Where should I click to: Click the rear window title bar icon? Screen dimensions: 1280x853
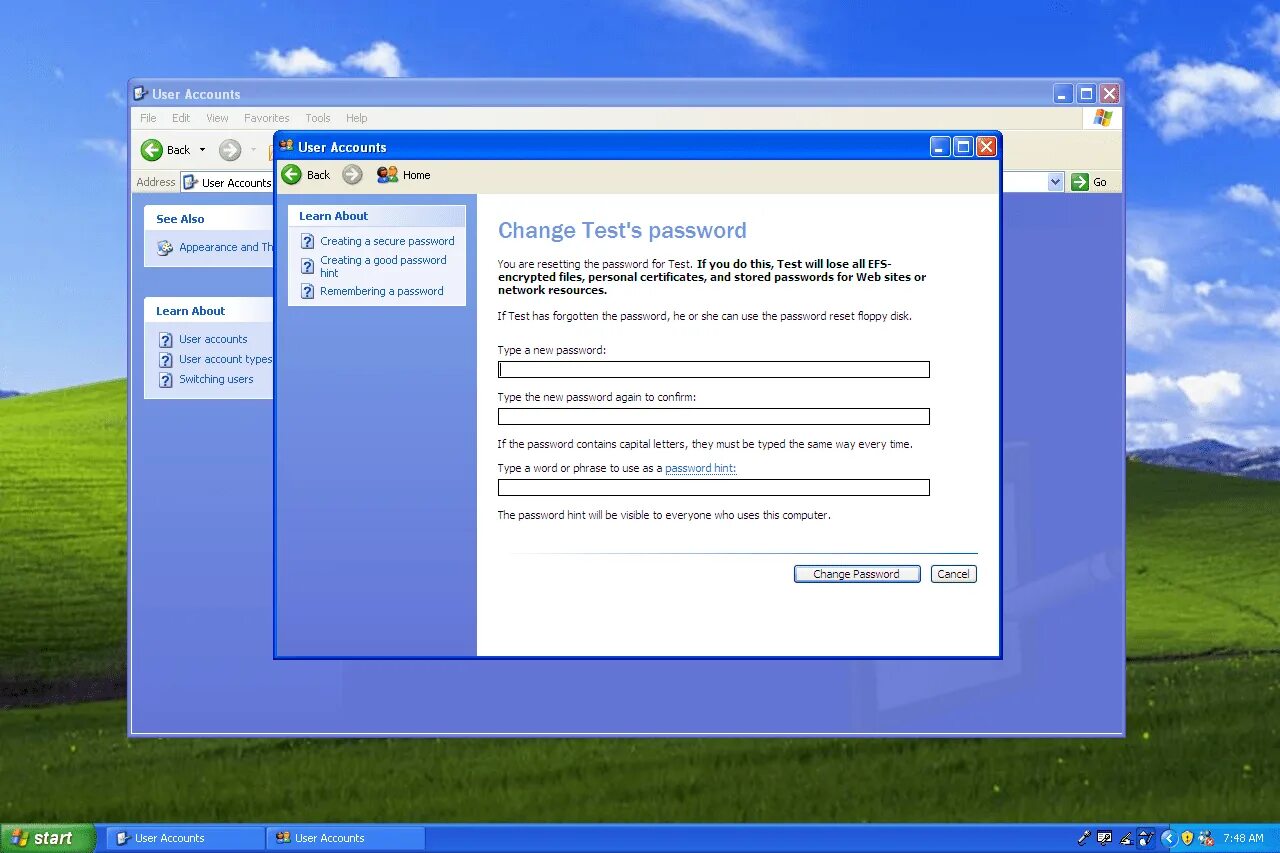(141, 94)
